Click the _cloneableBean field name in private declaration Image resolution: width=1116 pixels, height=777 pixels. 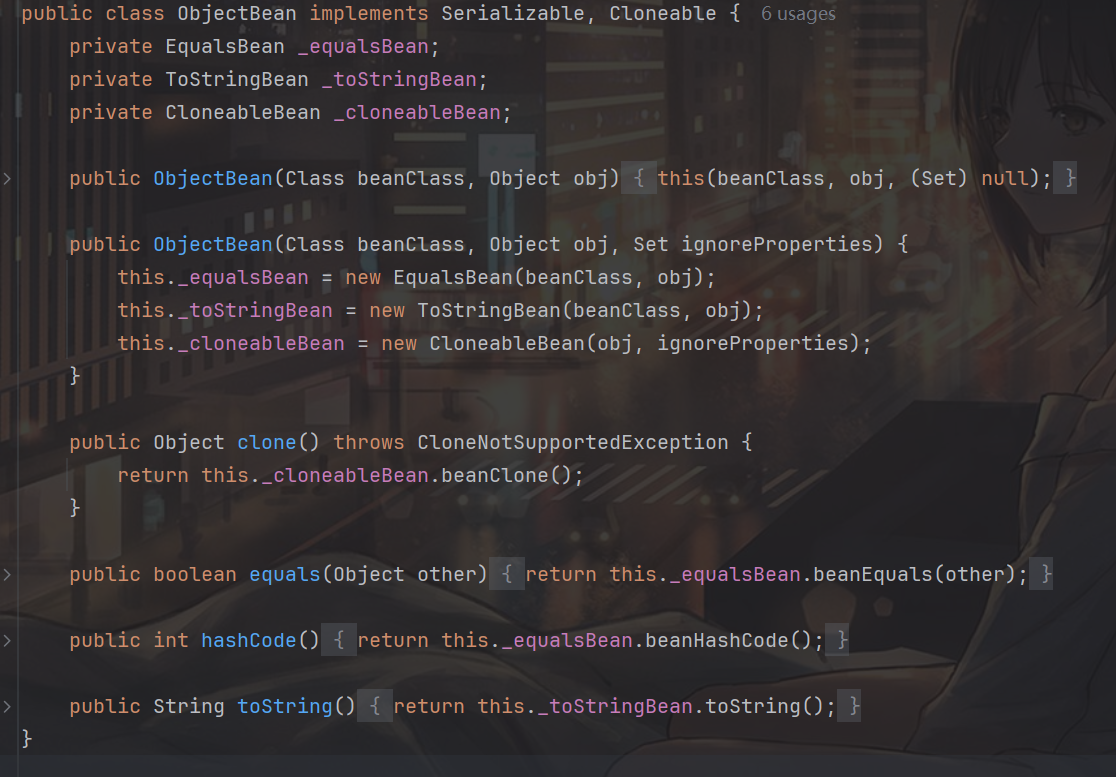[416, 113]
